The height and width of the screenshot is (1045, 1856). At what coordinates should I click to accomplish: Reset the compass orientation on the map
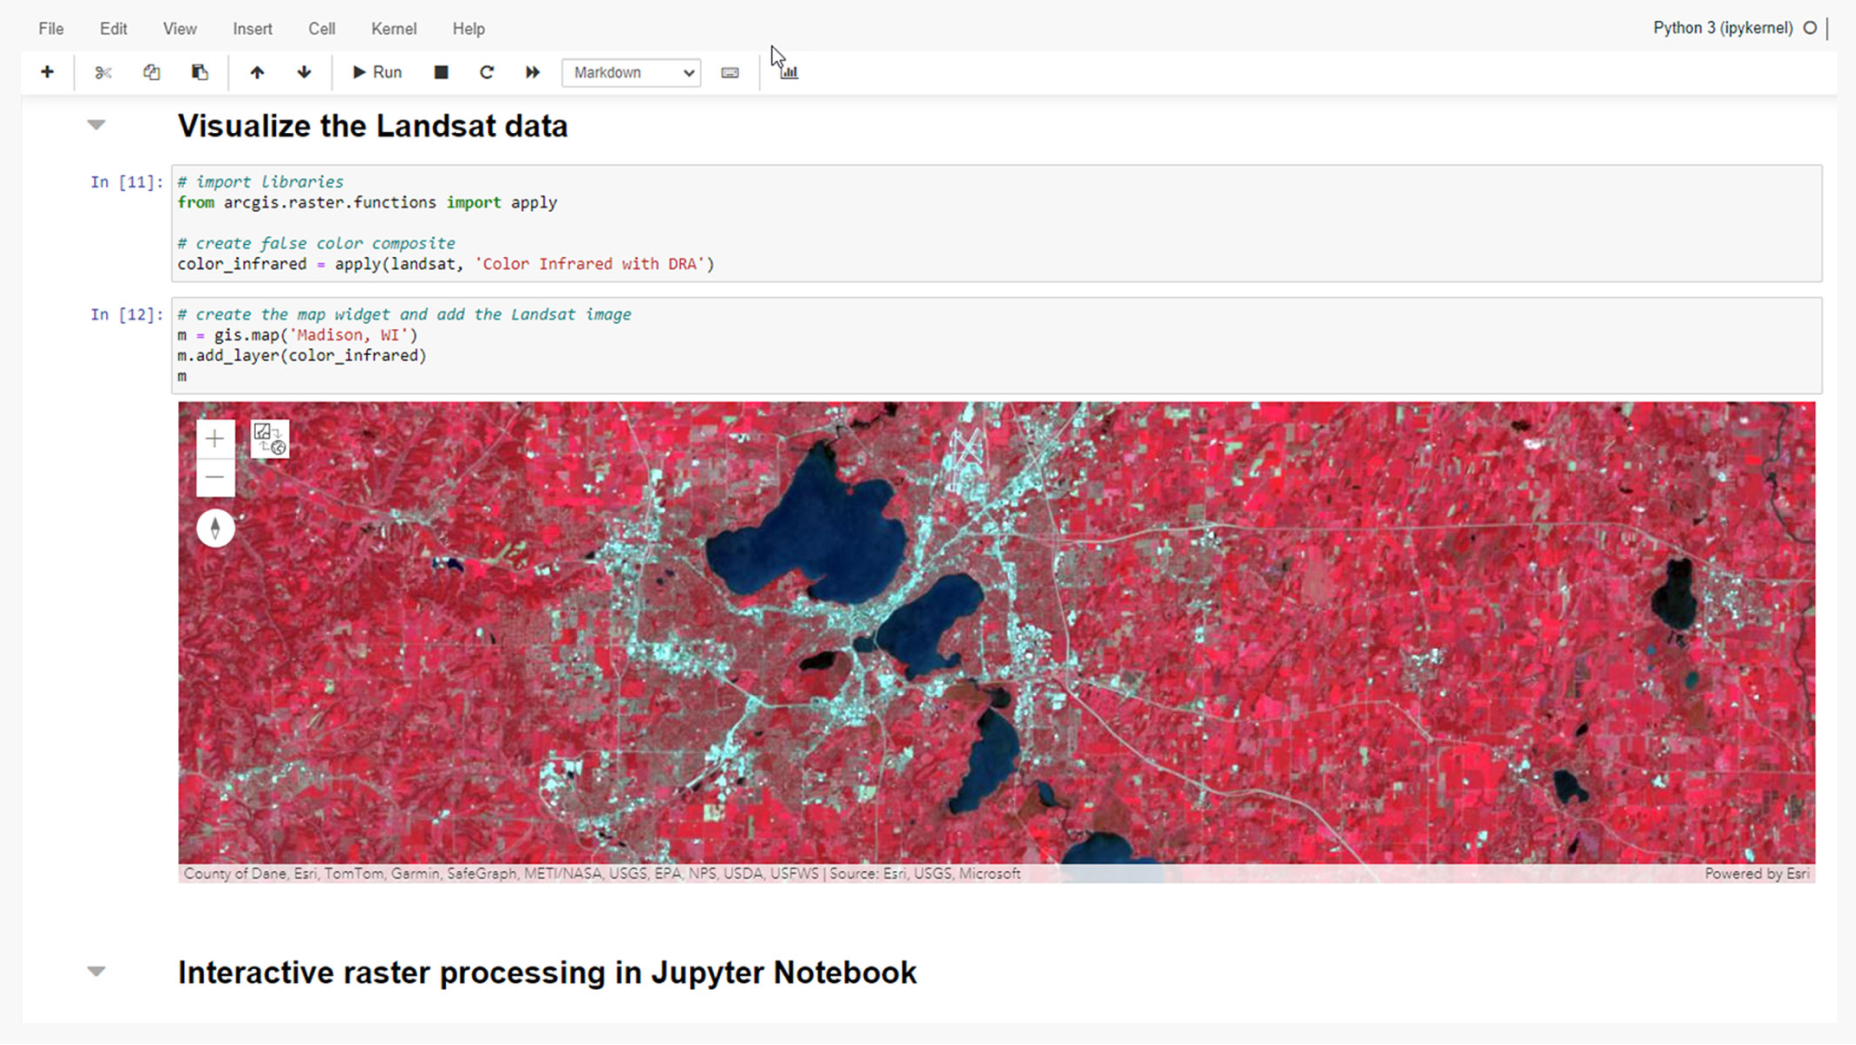[x=215, y=527]
